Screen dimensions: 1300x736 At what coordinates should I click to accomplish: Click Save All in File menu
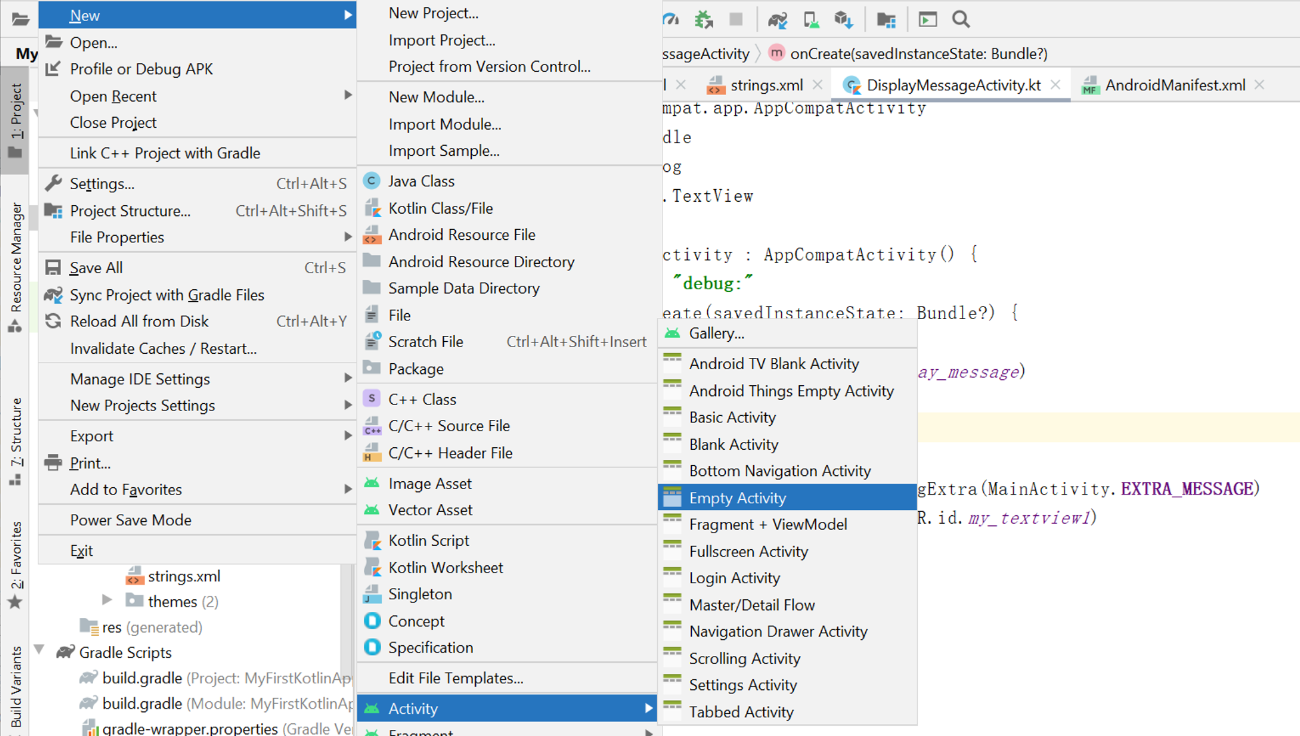coord(197,267)
